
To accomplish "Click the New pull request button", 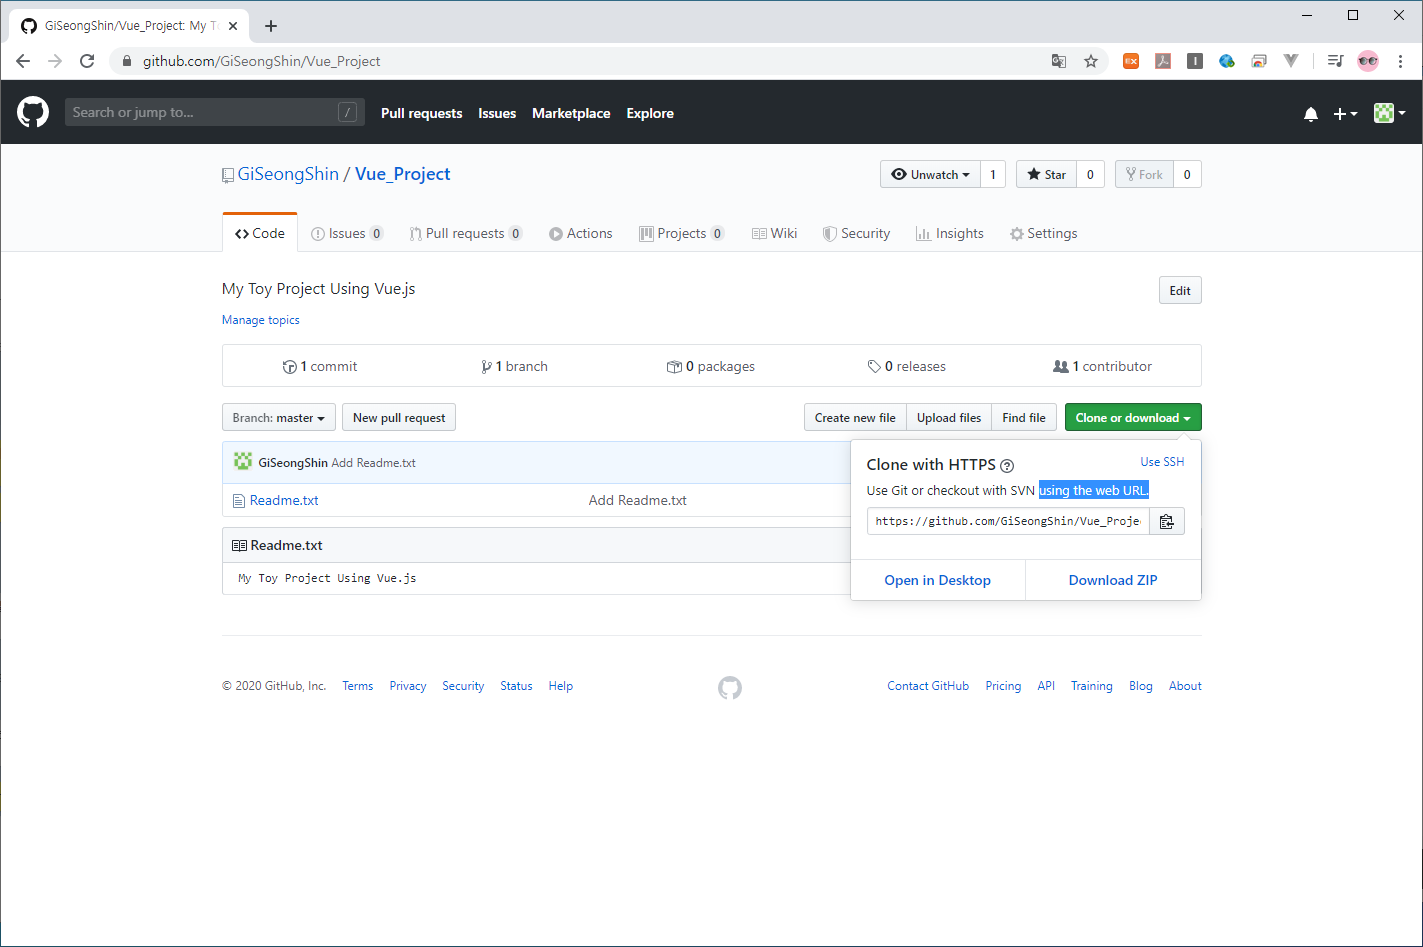I will [399, 418].
